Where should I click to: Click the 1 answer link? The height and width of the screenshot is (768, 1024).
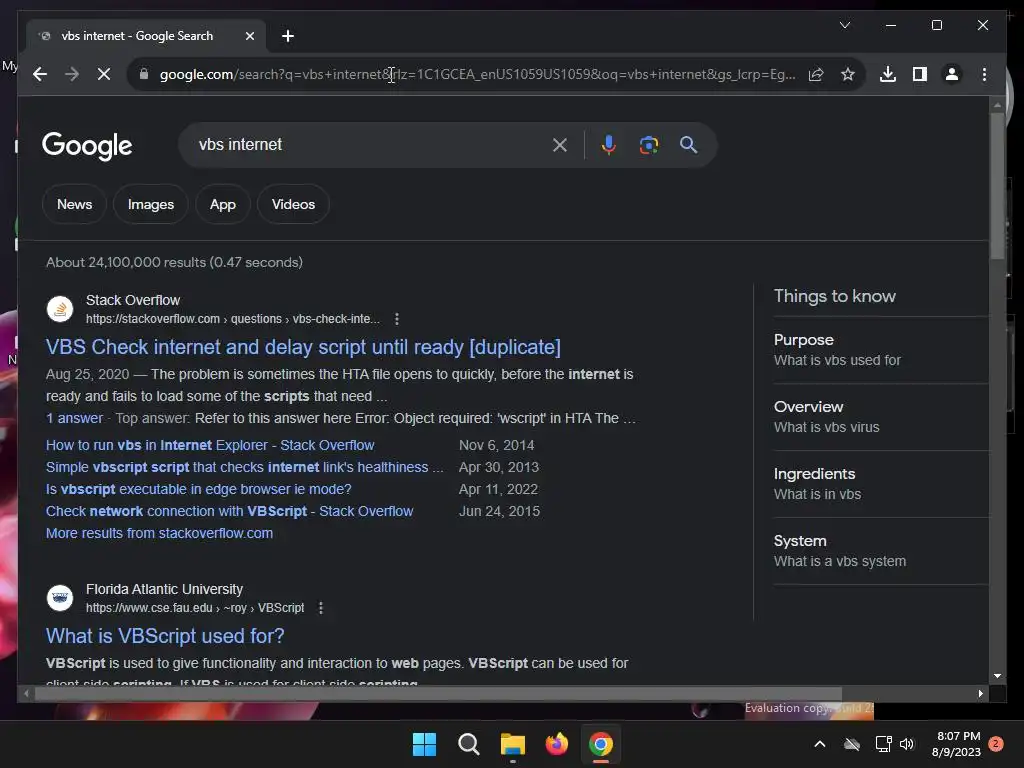point(74,418)
